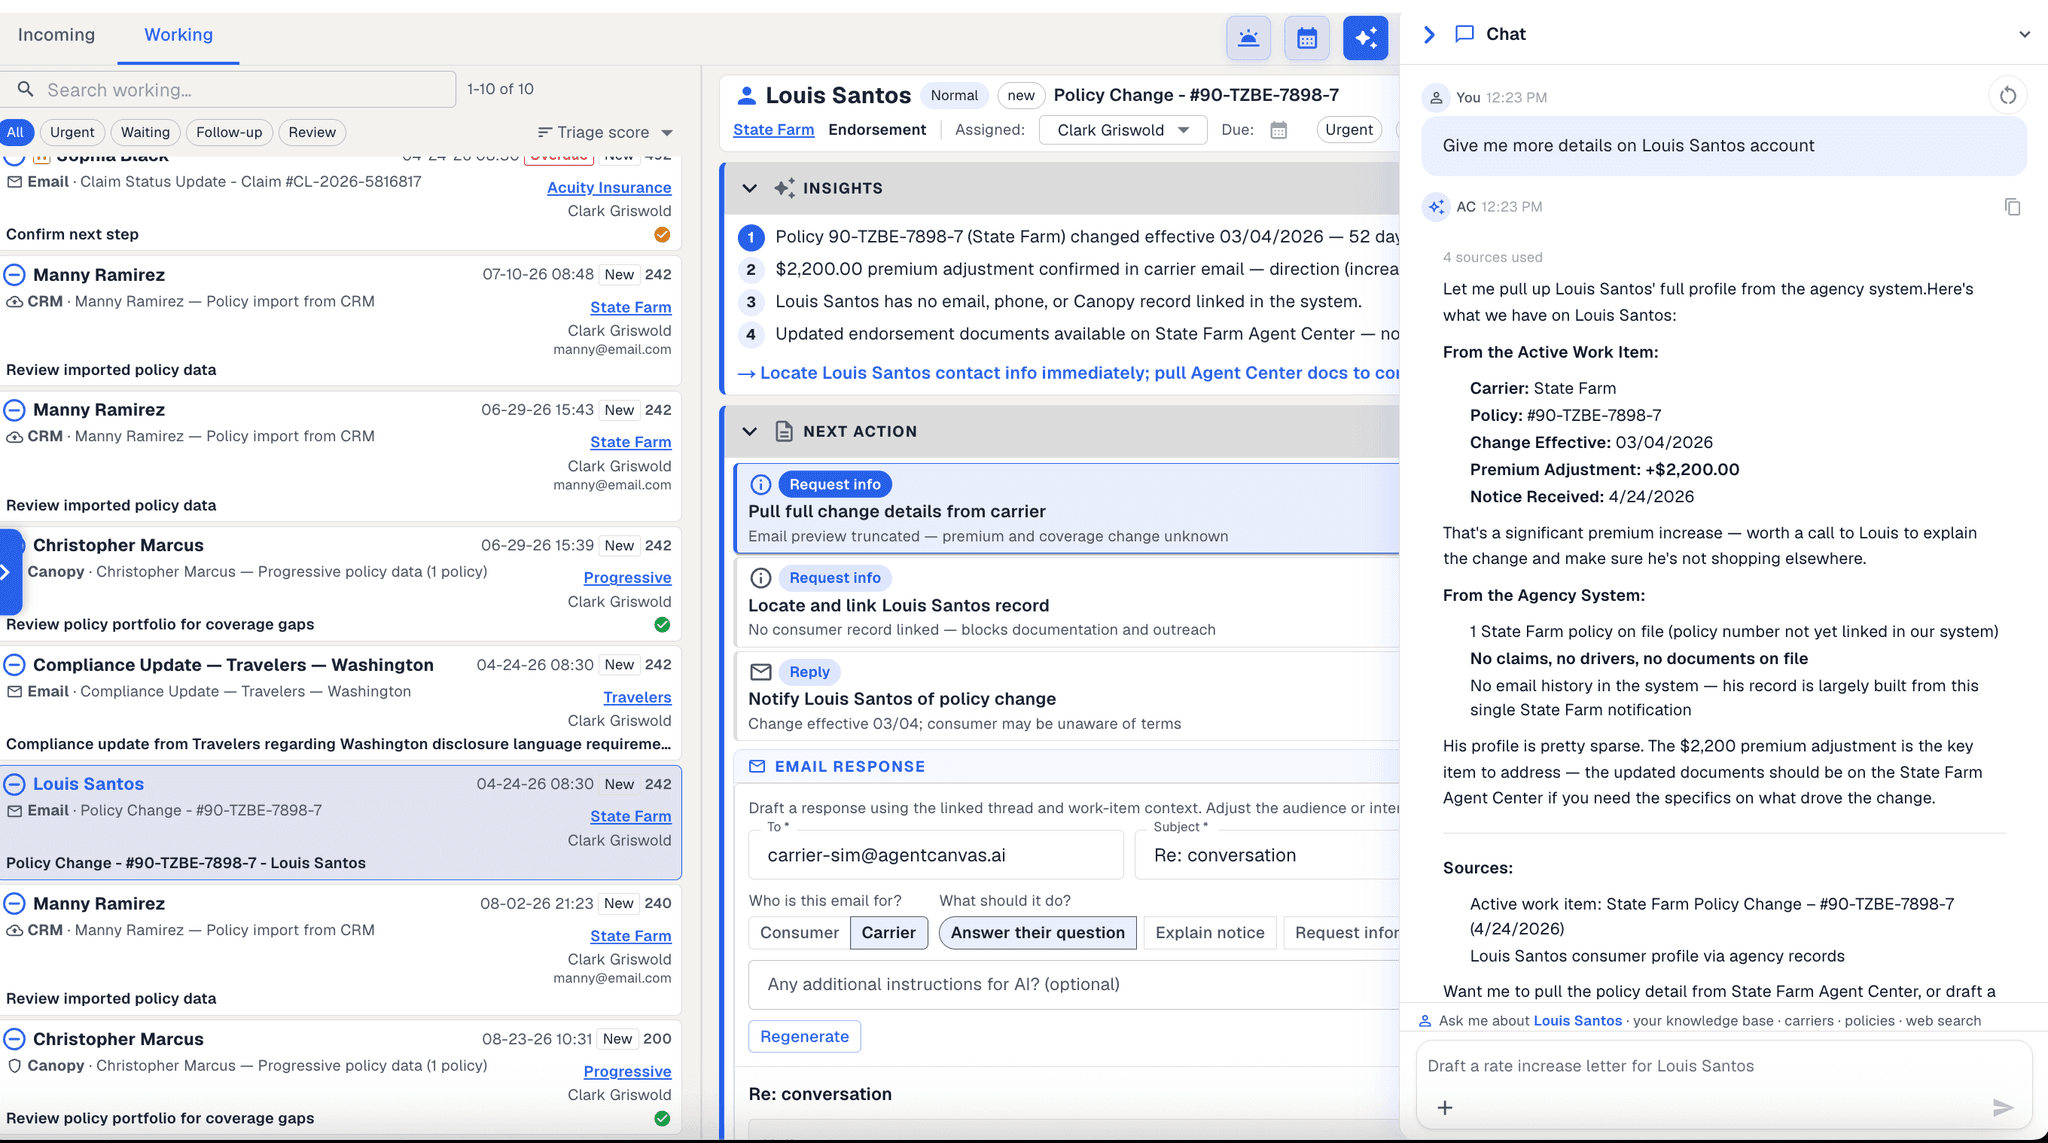Click the Reply badge on Notify Louis Santos

[x=809, y=672]
